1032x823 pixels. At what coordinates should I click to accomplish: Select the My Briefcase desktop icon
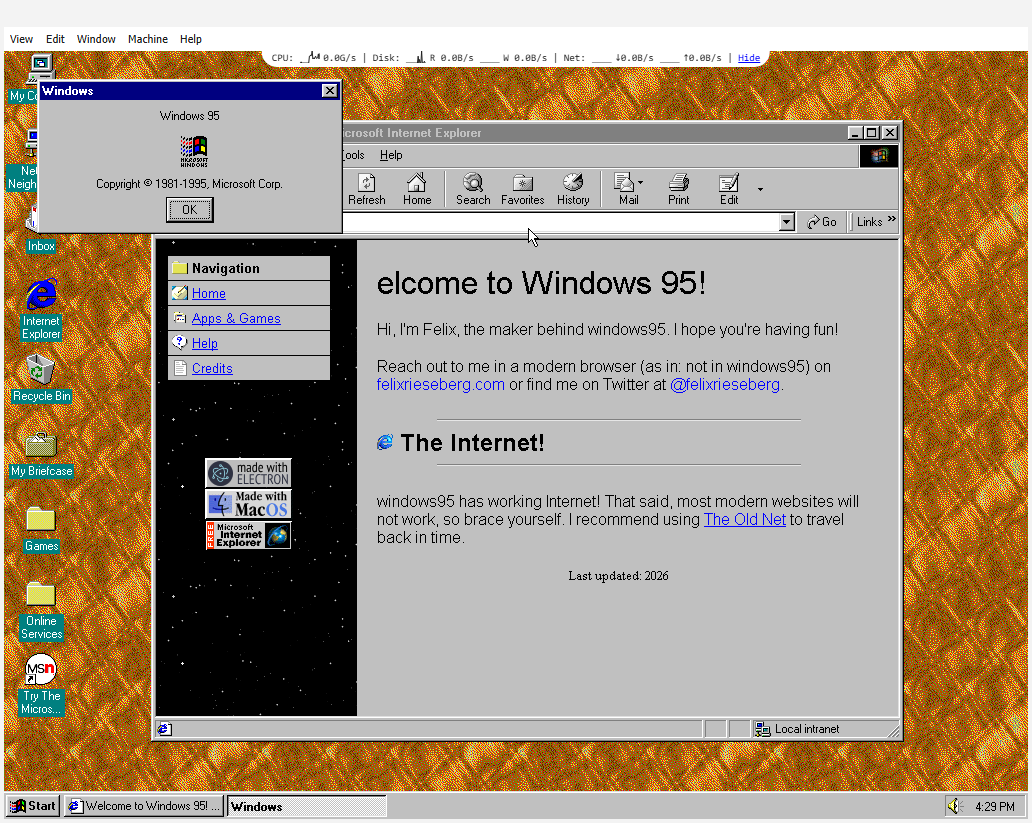tap(41, 454)
